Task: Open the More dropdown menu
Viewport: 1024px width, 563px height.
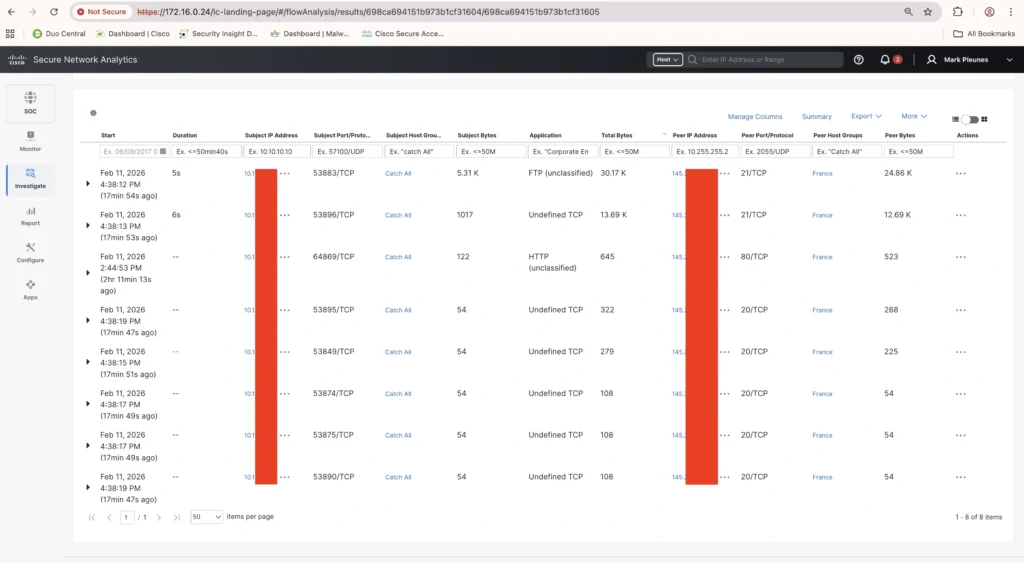Action: [914, 117]
